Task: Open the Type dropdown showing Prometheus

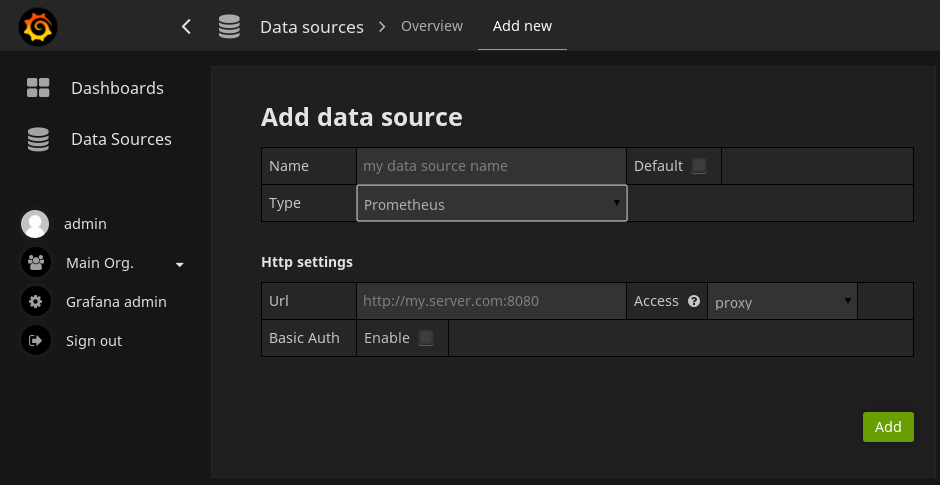Action: pyautogui.click(x=491, y=204)
